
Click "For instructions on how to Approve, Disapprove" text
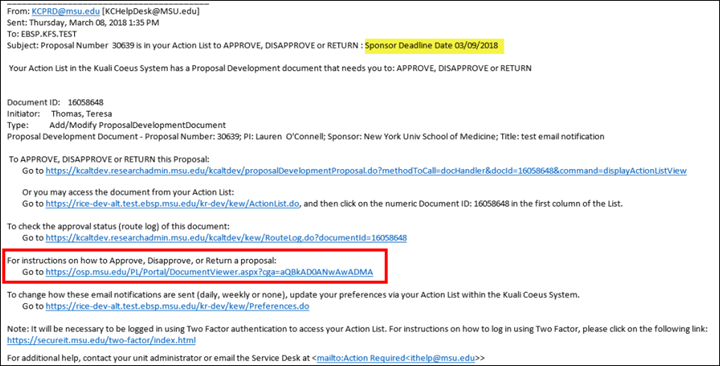tap(142, 261)
